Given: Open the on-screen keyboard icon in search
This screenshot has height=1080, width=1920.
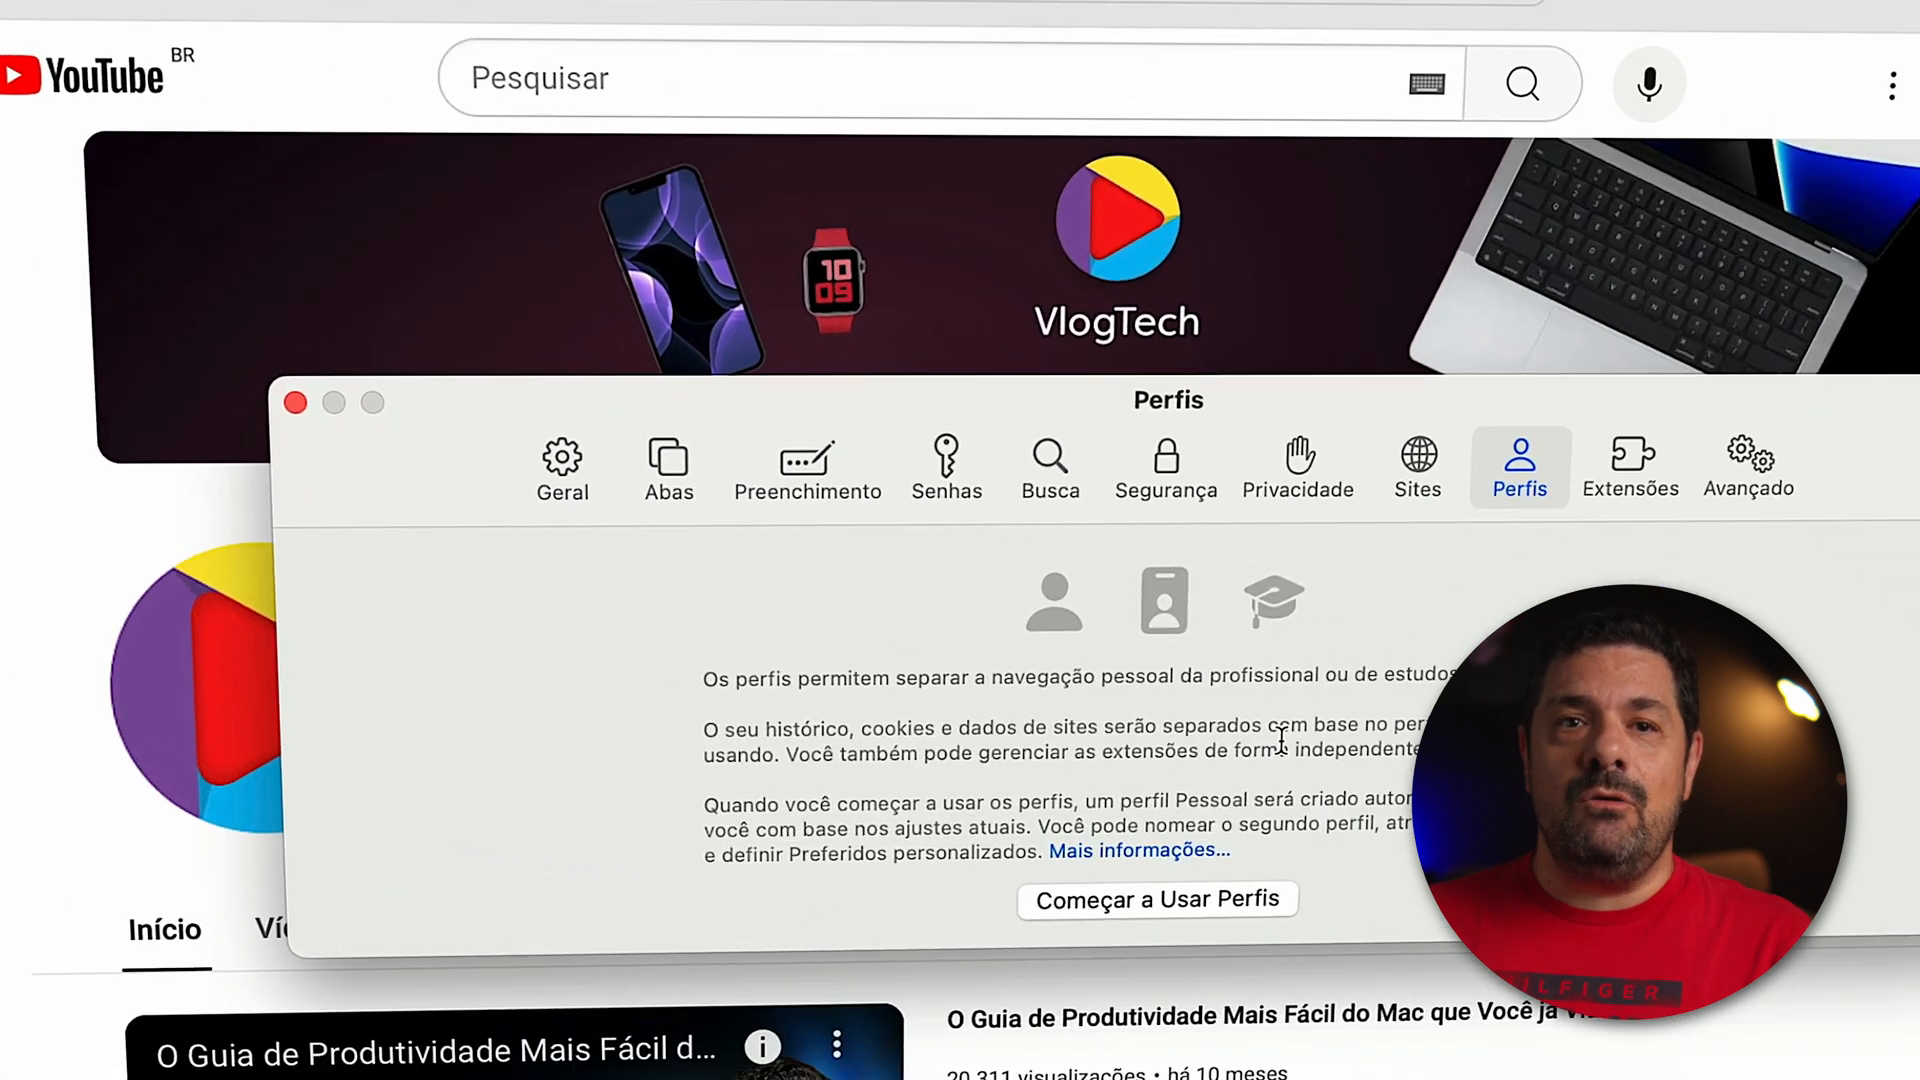Looking at the screenshot, I should pos(1427,83).
